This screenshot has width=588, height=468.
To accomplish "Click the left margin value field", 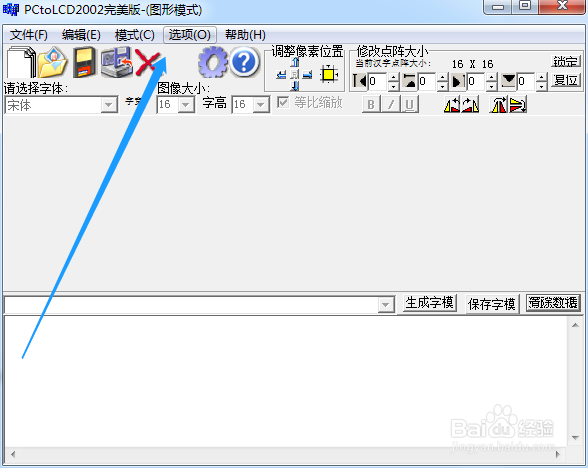I will tap(377, 81).
